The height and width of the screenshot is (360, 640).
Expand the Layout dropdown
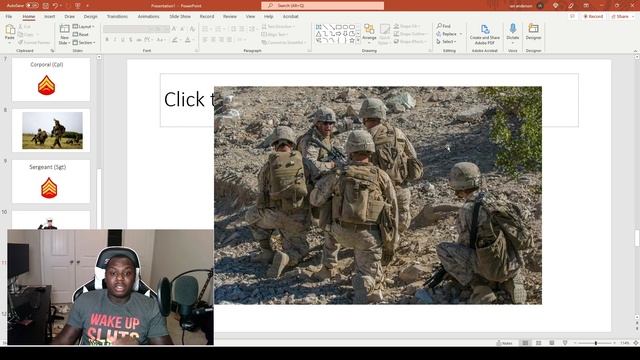(x=84, y=27)
